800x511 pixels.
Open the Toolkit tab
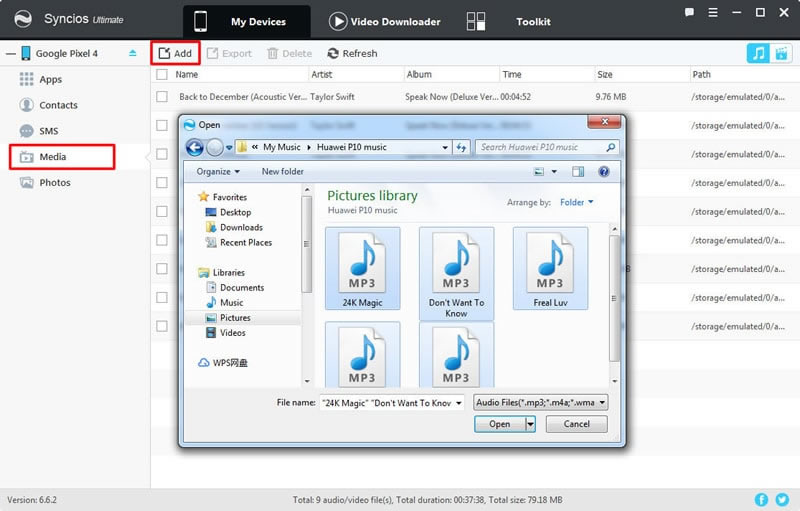click(x=509, y=21)
